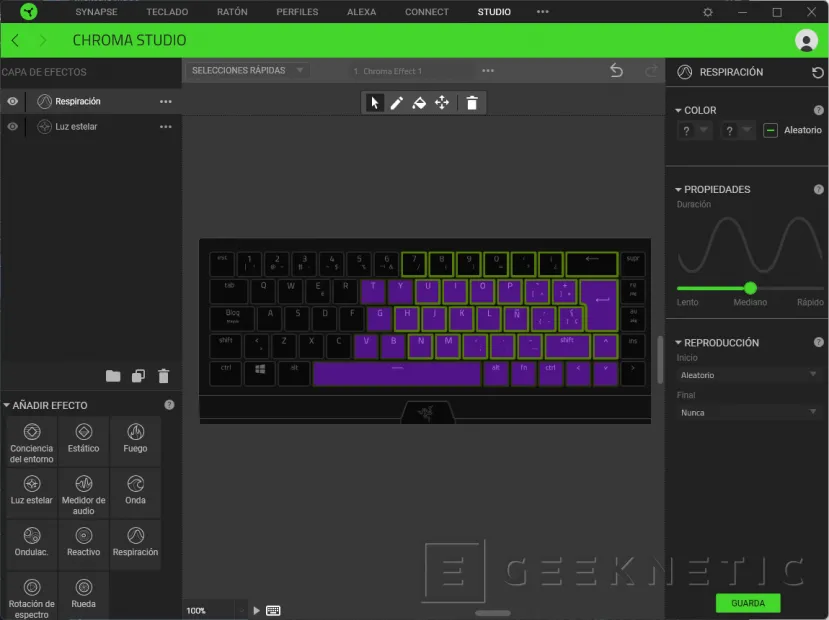
Task: Open help for the Color section
Action: tap(818, 110)
